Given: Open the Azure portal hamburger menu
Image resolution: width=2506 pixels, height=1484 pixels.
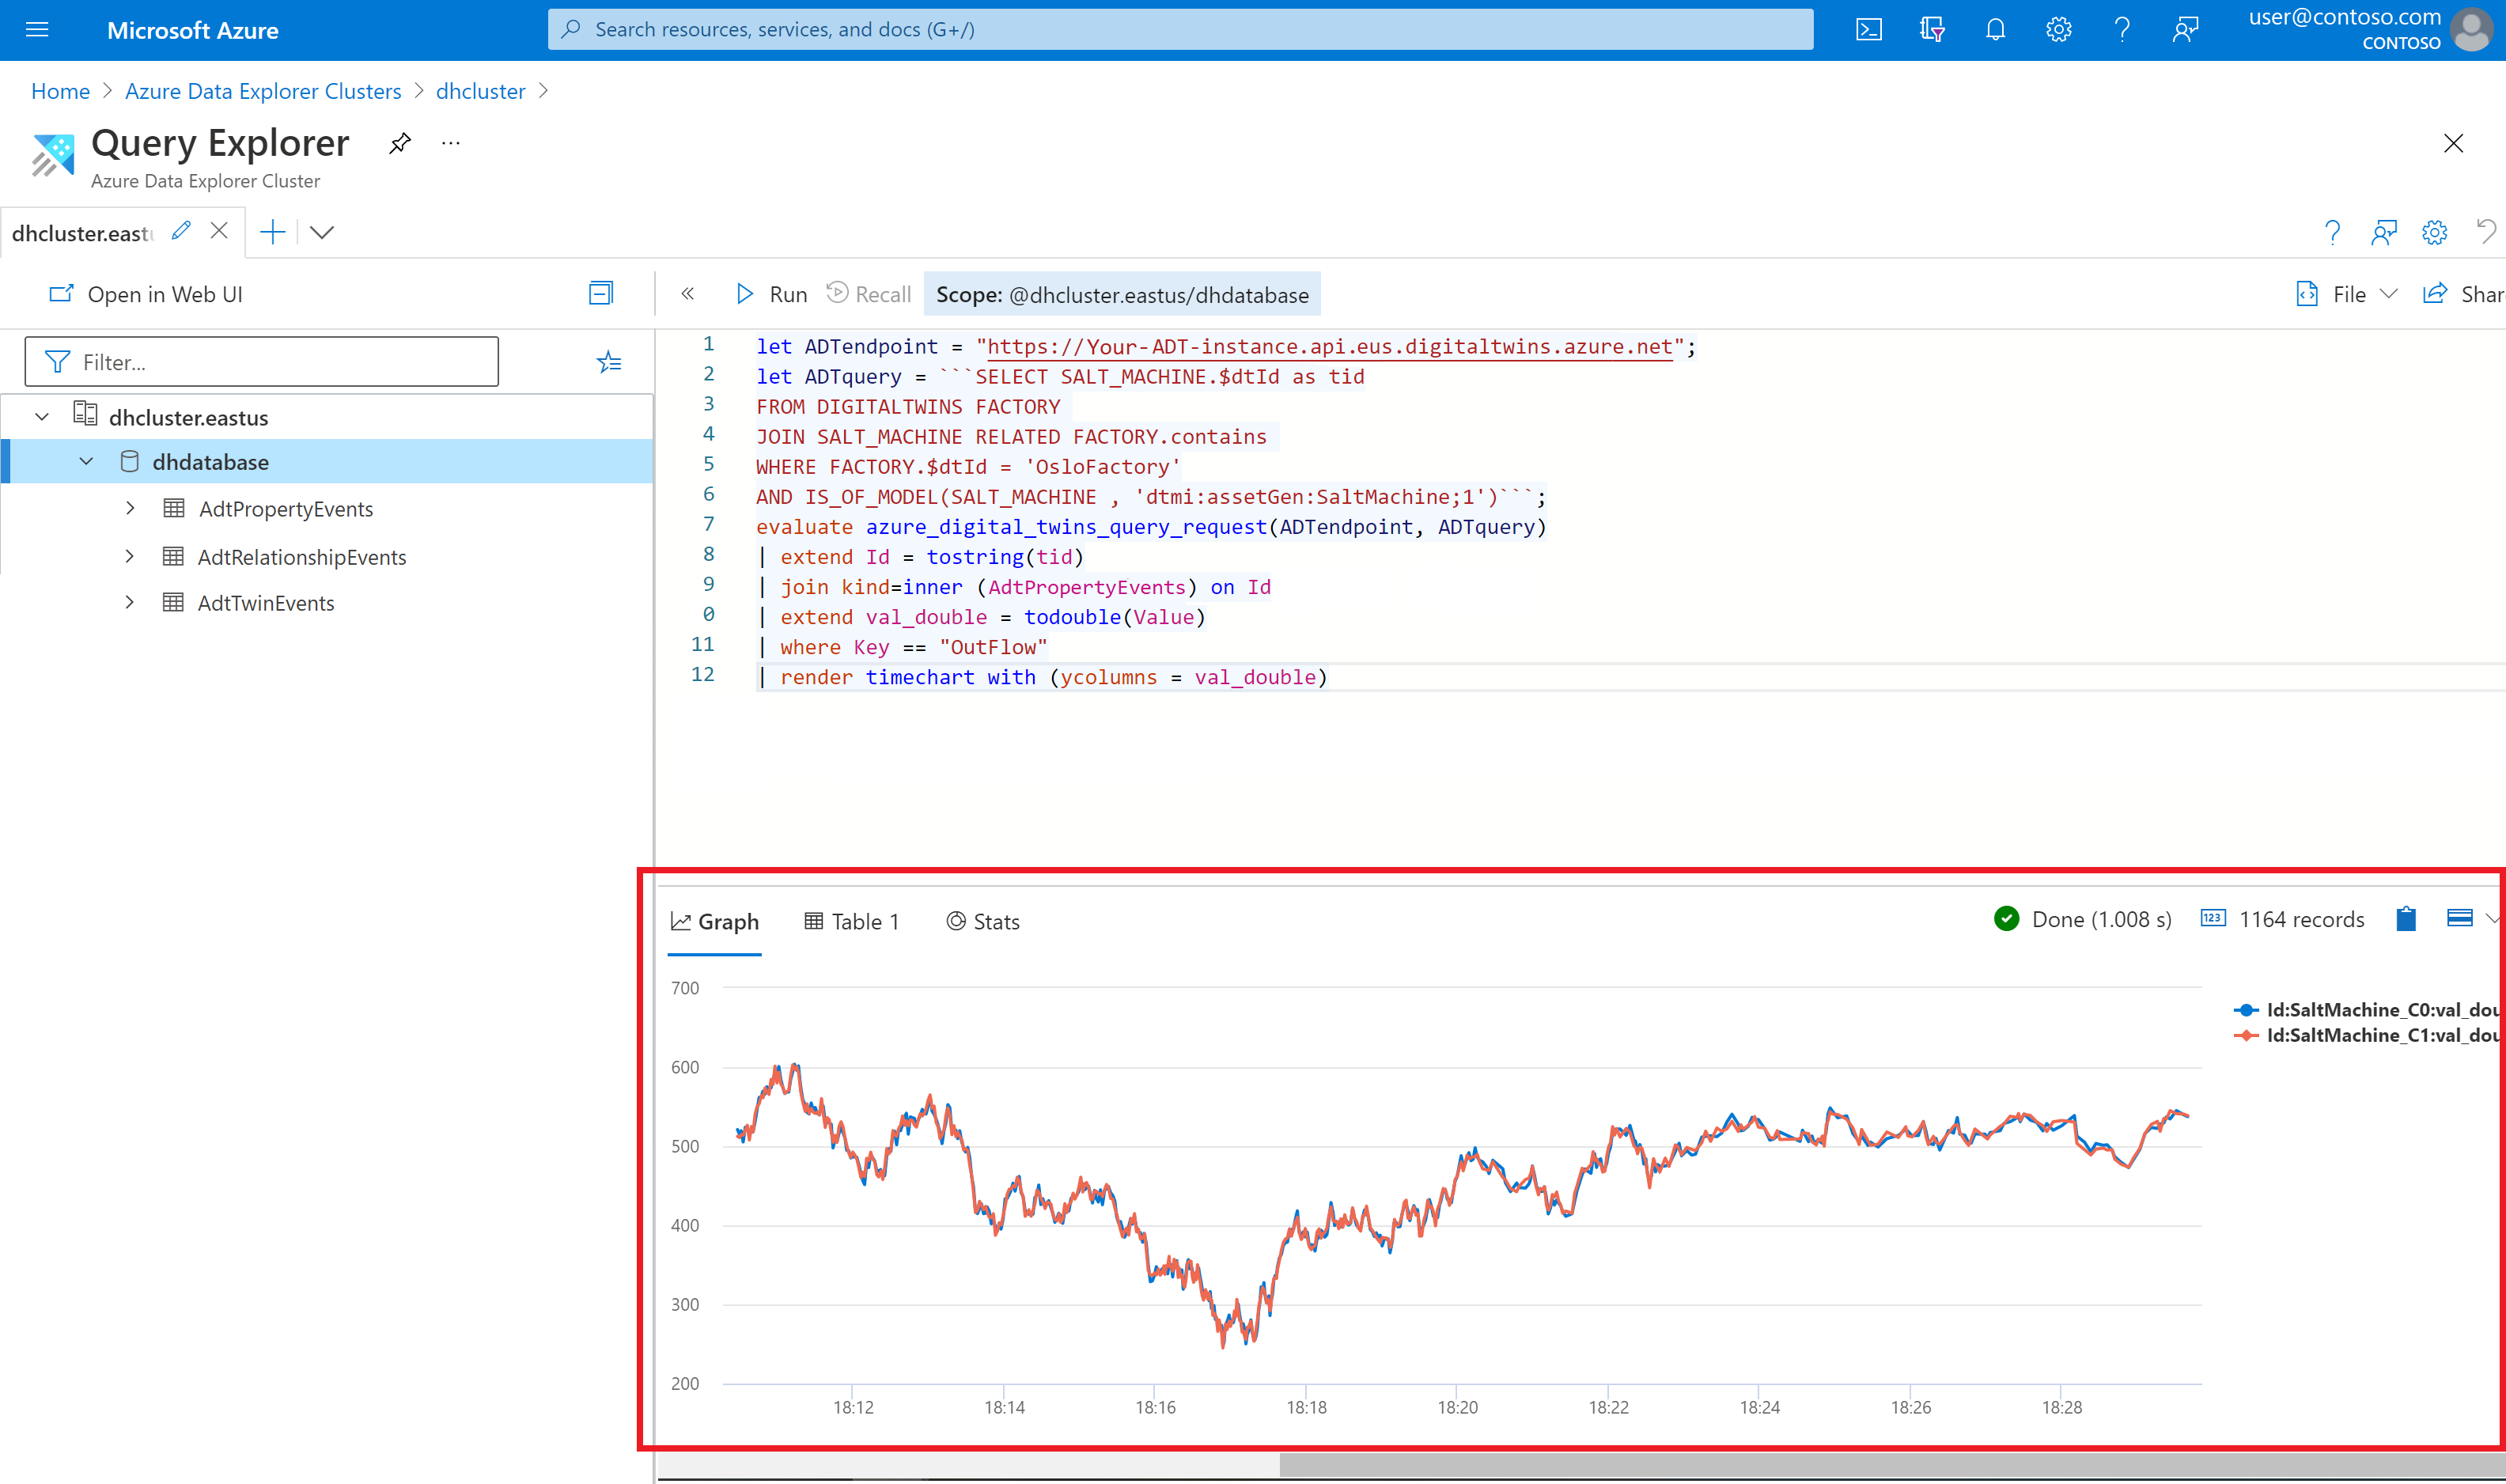Looking at the screenshot, I should [37, 29].
